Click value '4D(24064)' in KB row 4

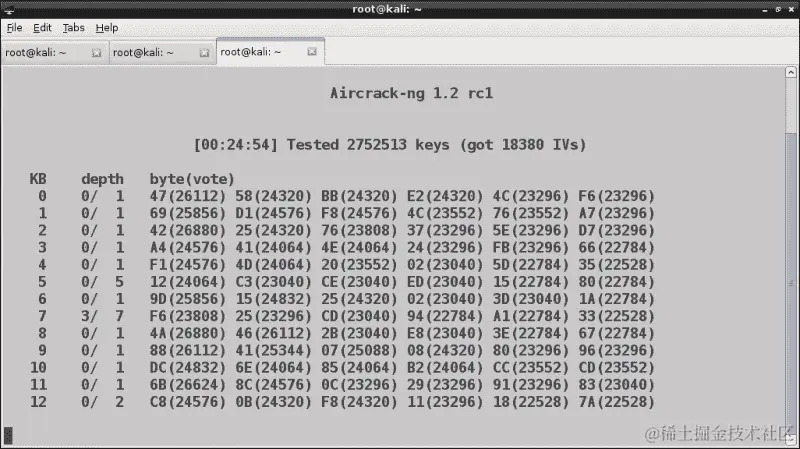click(x=273, y=265)
